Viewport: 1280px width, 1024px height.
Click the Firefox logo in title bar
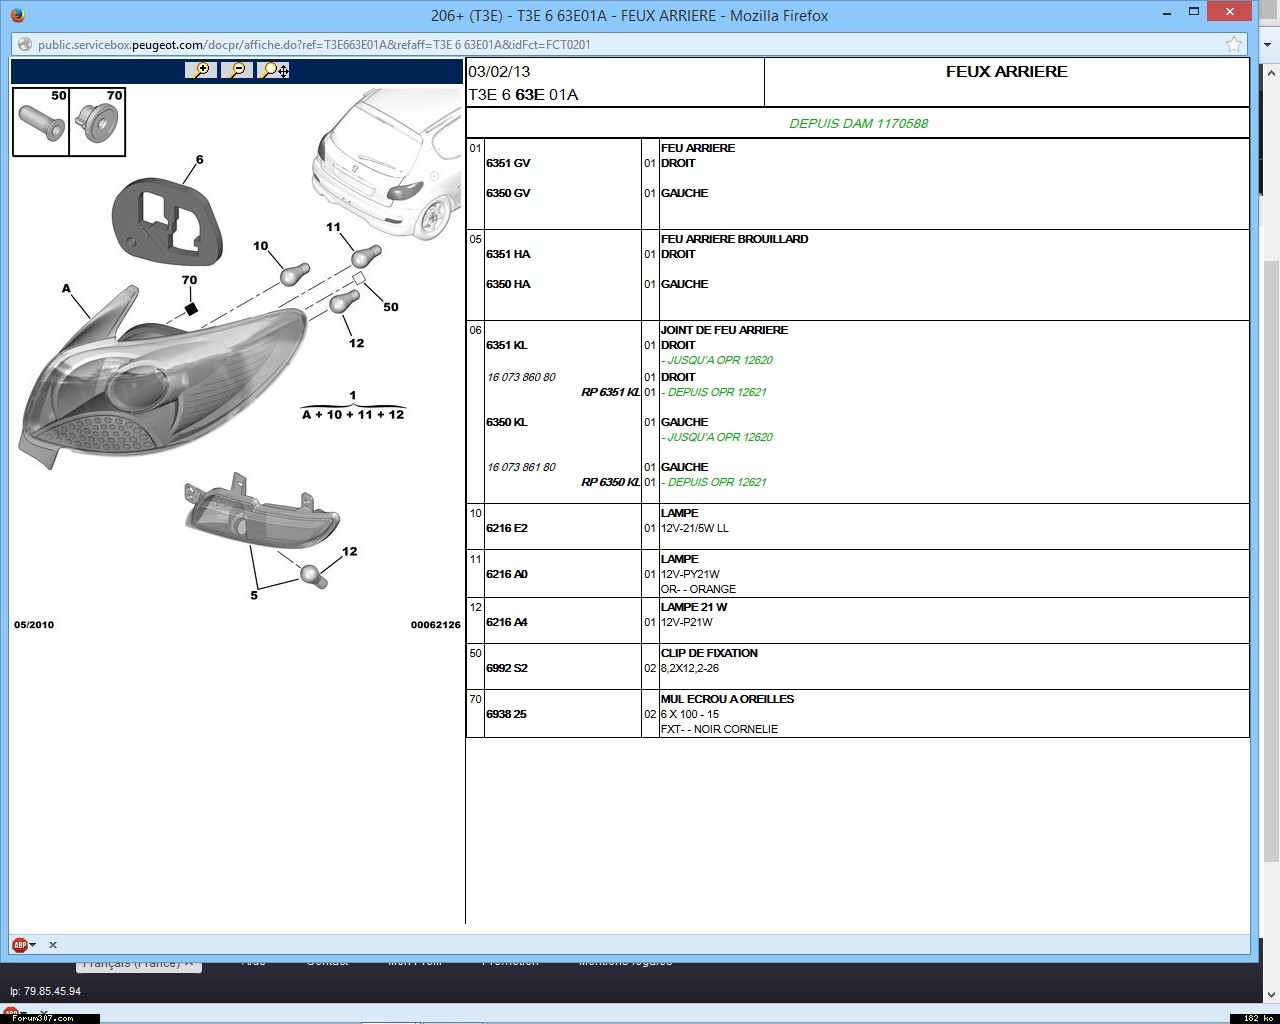tap(18, 15)
